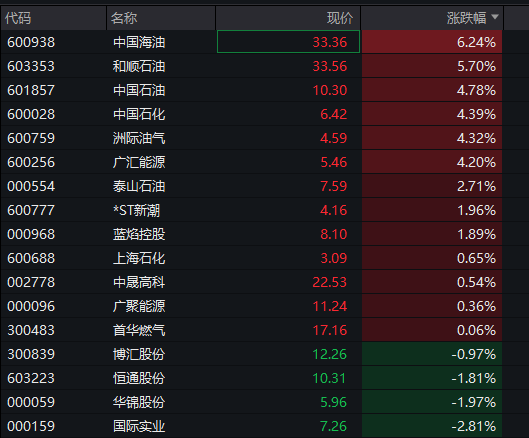Open the 首华燃气 row
This screenshot has height=438, width=529.
click(139, 330)
